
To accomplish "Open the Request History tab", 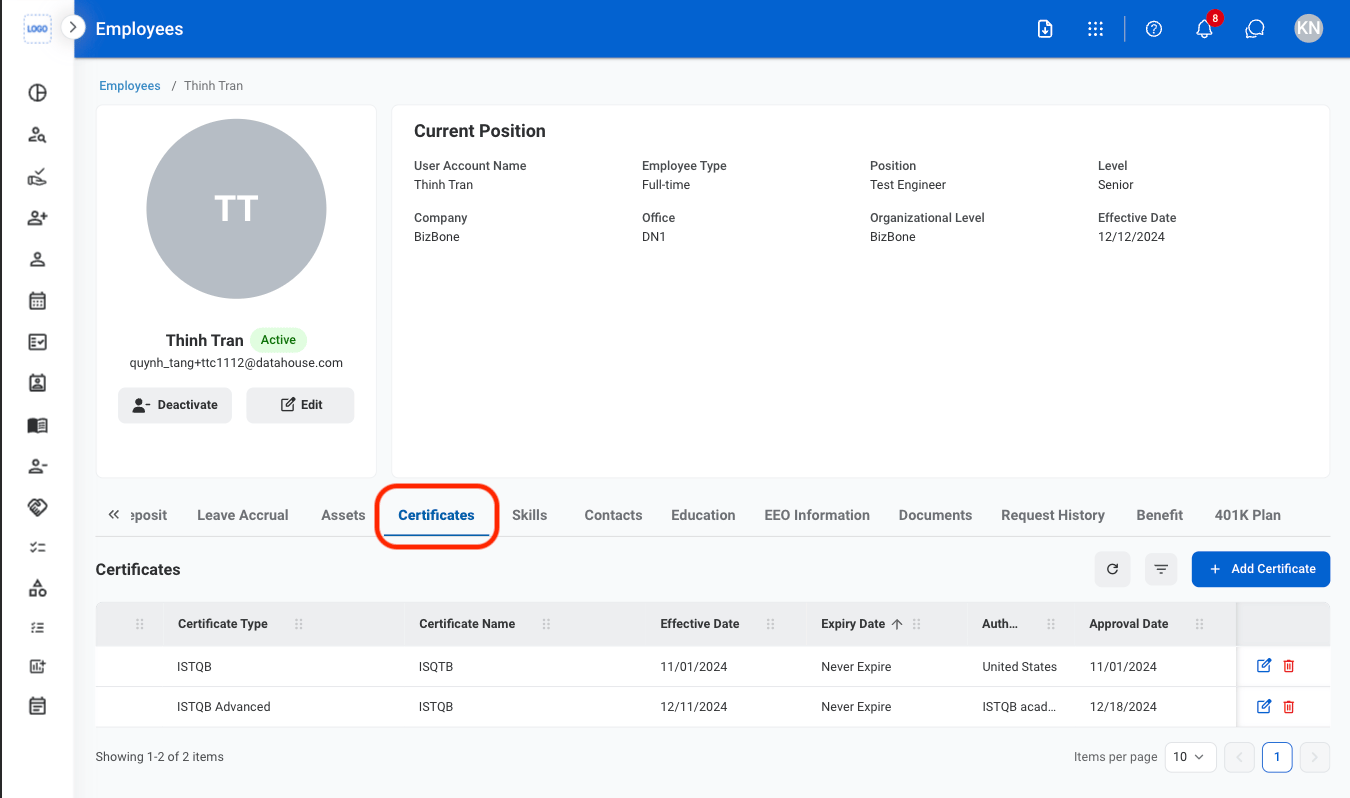I will 1053,515.
